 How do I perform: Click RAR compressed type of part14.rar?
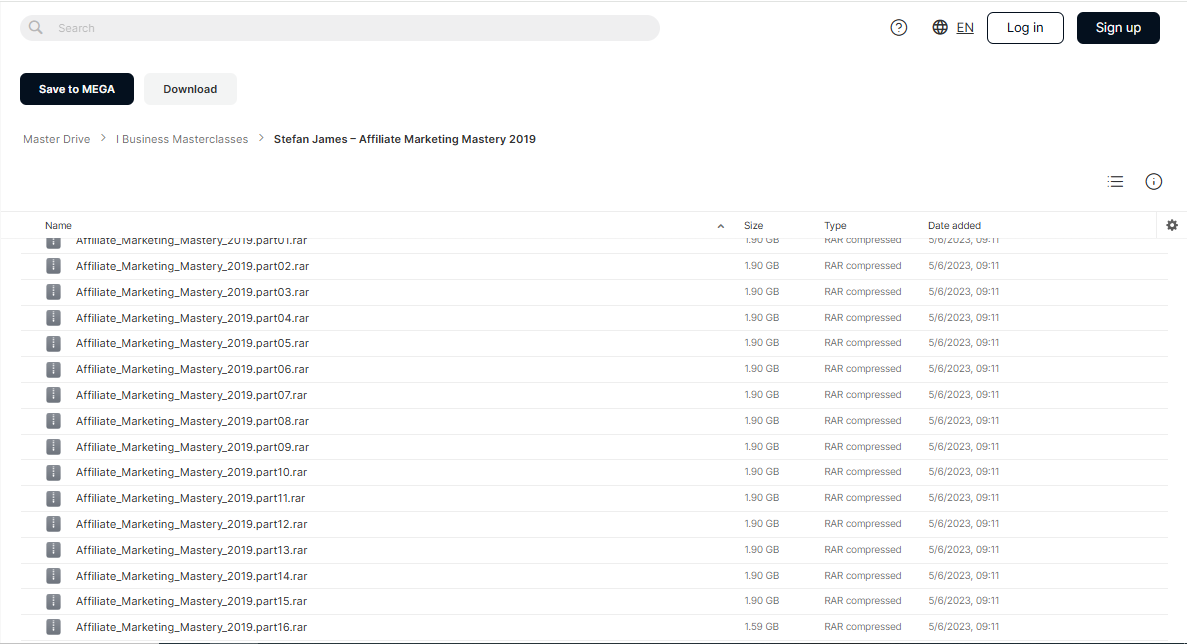click(x=863, y=576)
